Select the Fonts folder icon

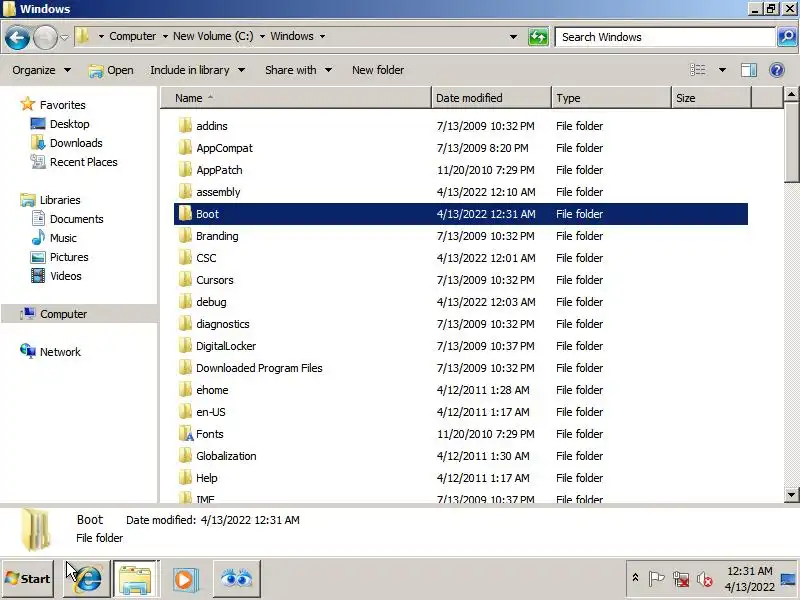[186, 434]
